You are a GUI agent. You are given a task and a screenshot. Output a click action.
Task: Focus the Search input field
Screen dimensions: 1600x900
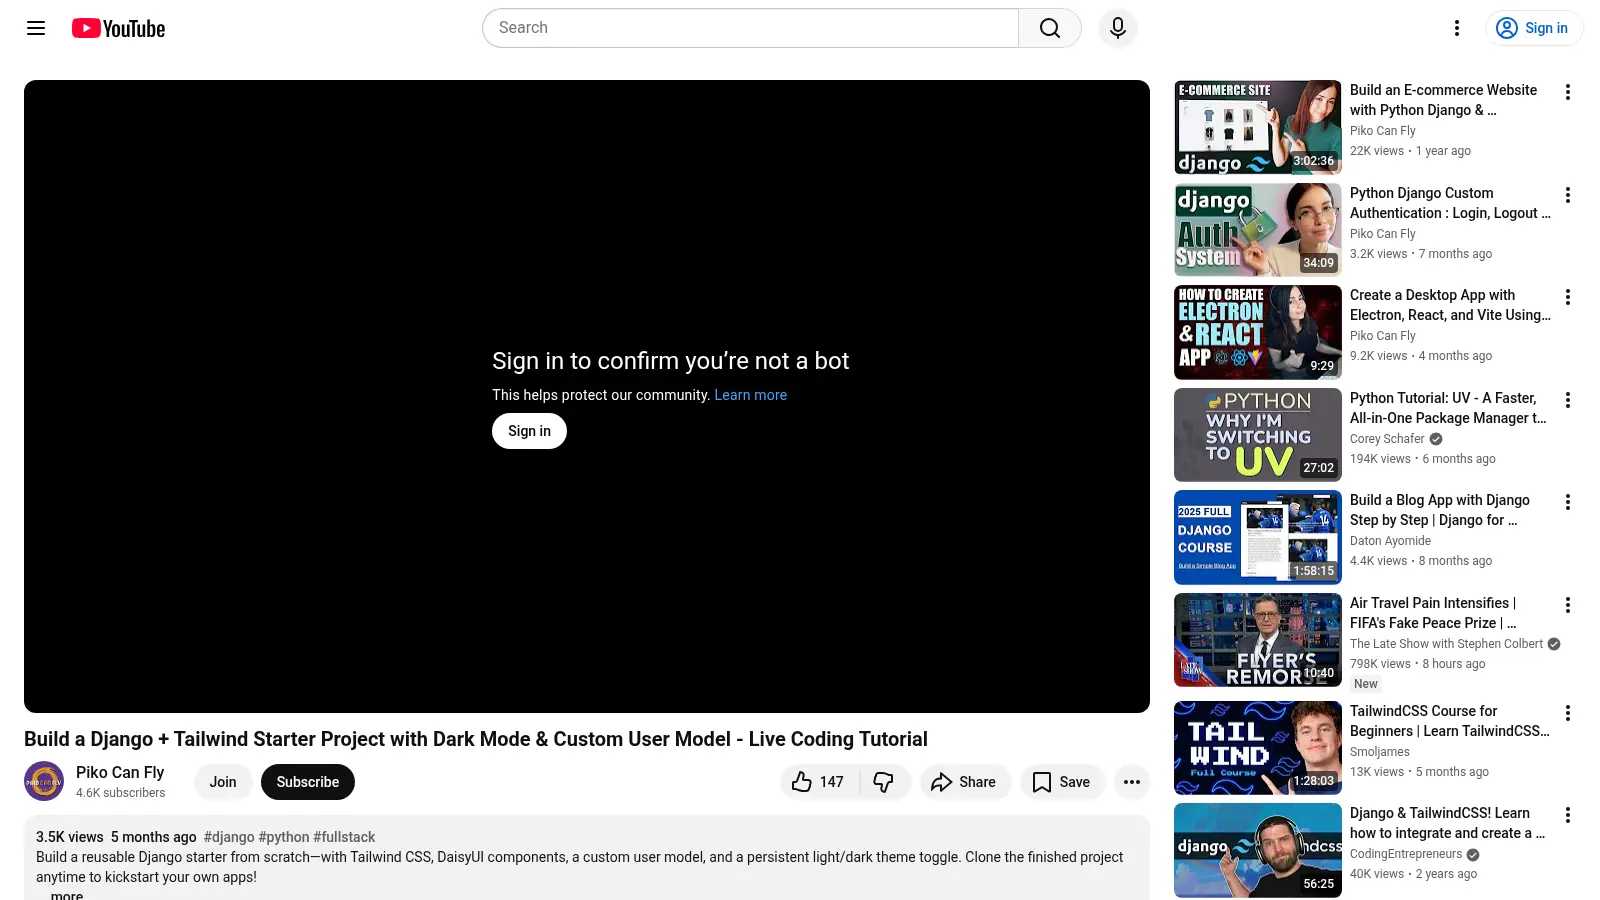coord(750,28)
